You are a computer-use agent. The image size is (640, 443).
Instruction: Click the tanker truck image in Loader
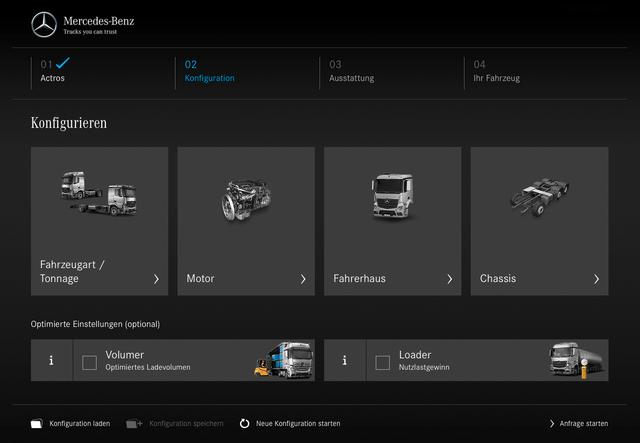tap(577, 360)
